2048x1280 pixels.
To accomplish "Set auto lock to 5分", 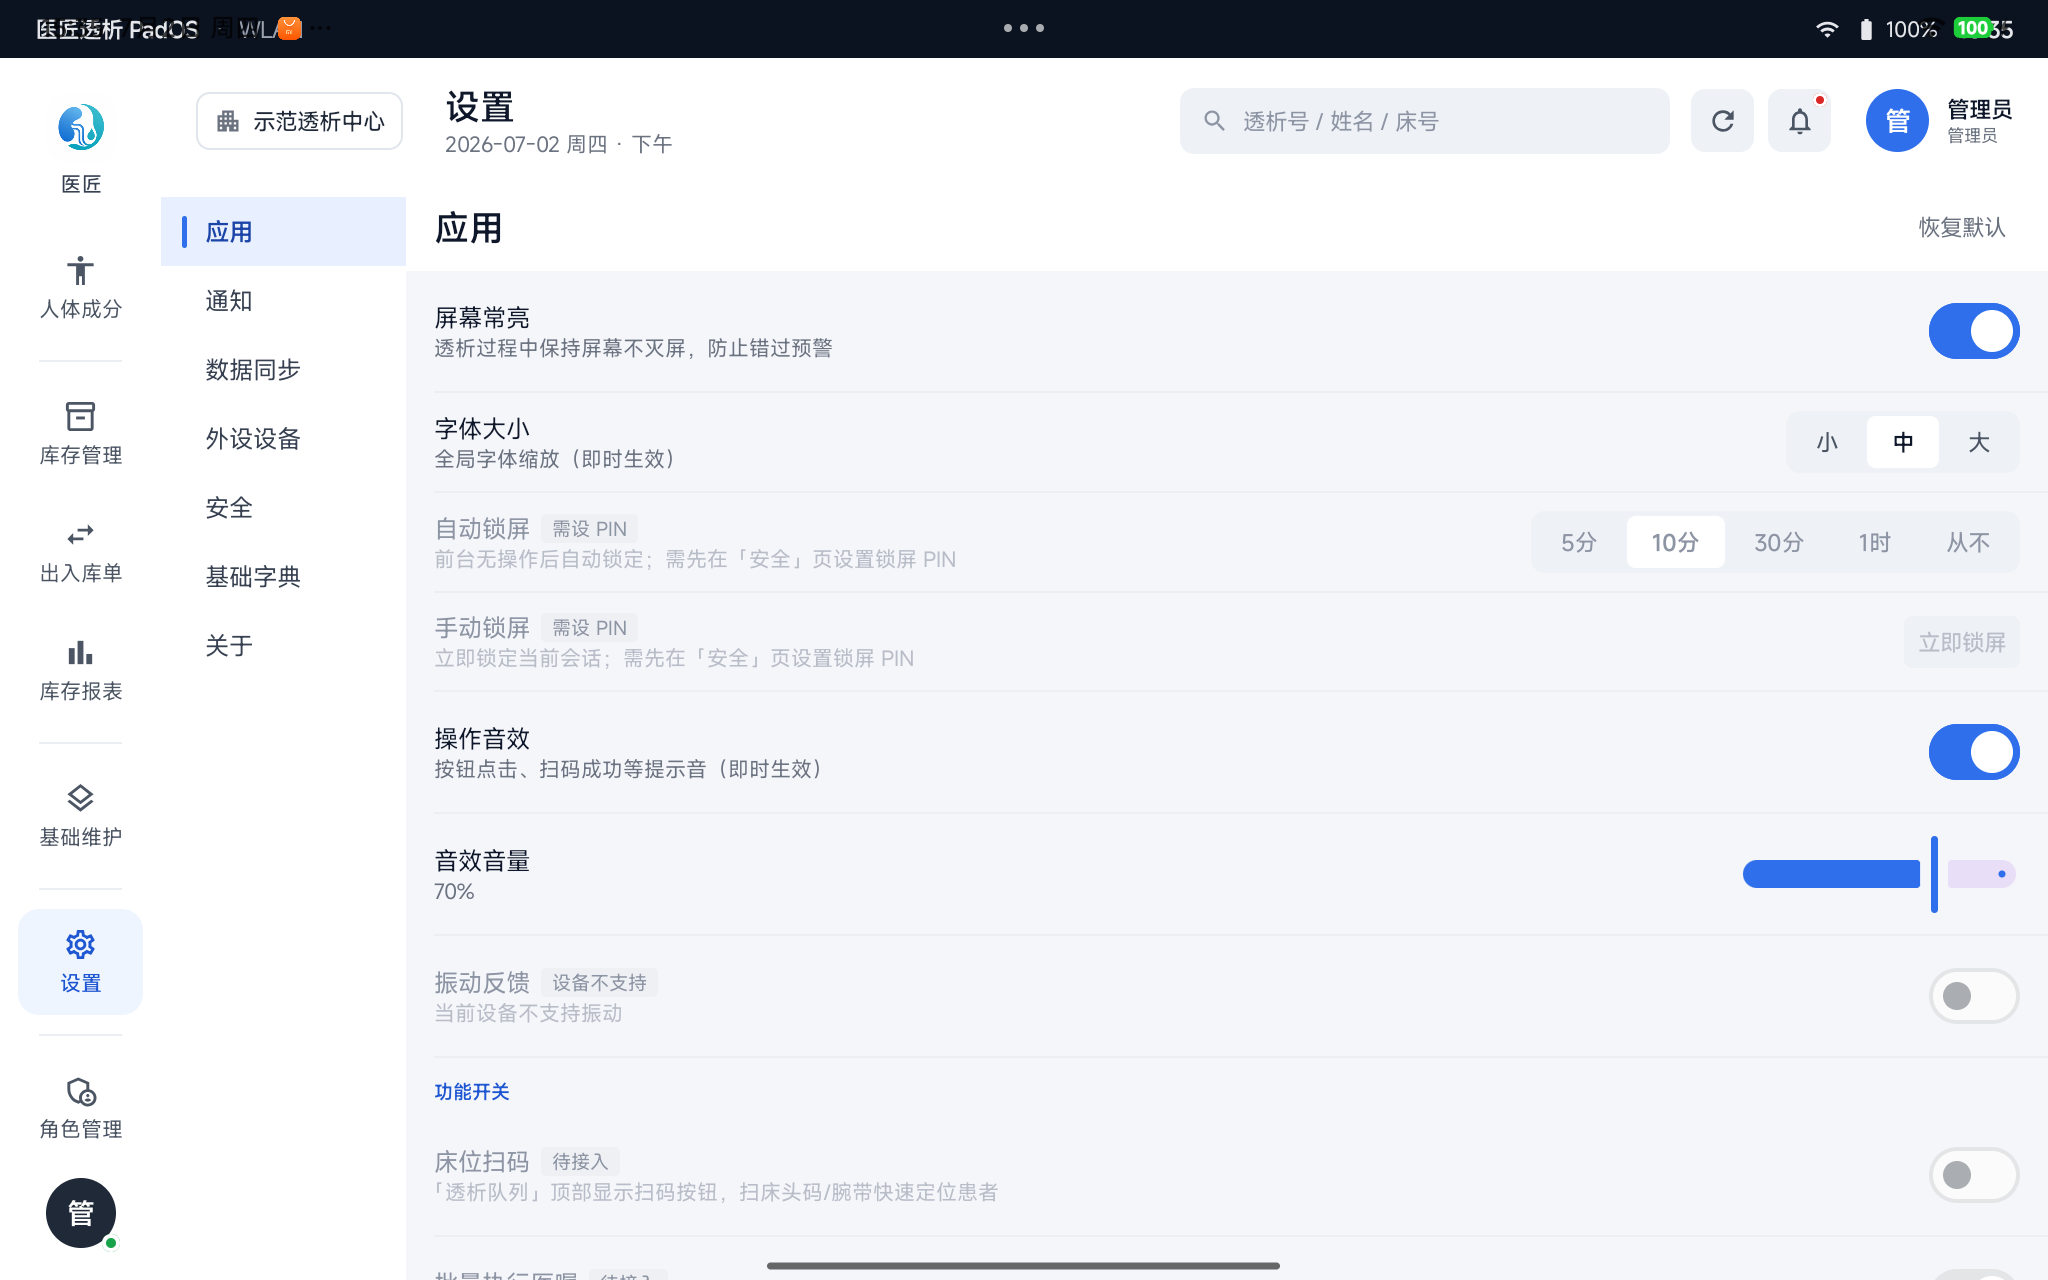I will click(1579, 542).
